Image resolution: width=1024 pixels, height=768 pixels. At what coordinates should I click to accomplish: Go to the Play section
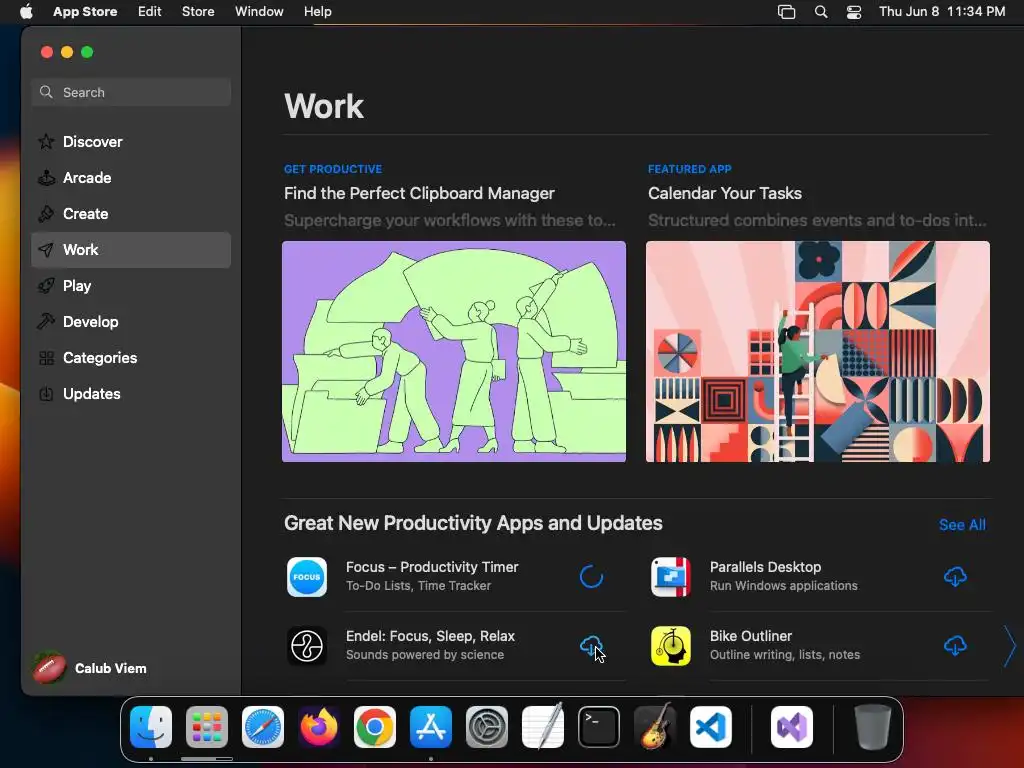[x=131, y=285]
